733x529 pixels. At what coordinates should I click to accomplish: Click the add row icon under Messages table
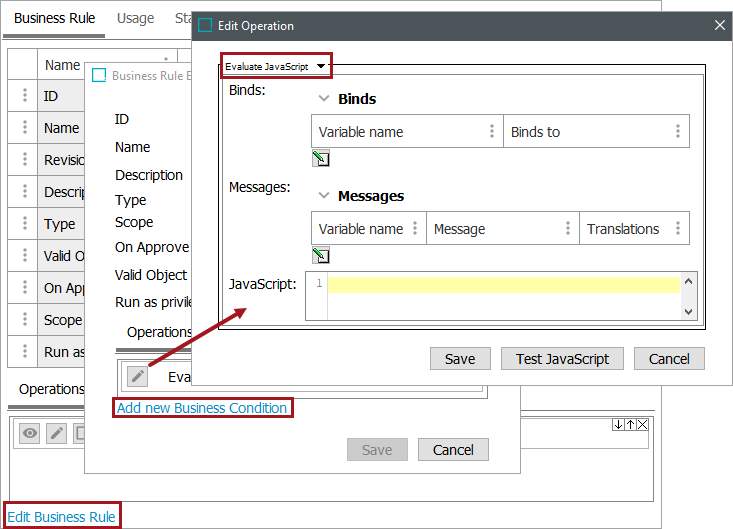[x=321, y=255]
